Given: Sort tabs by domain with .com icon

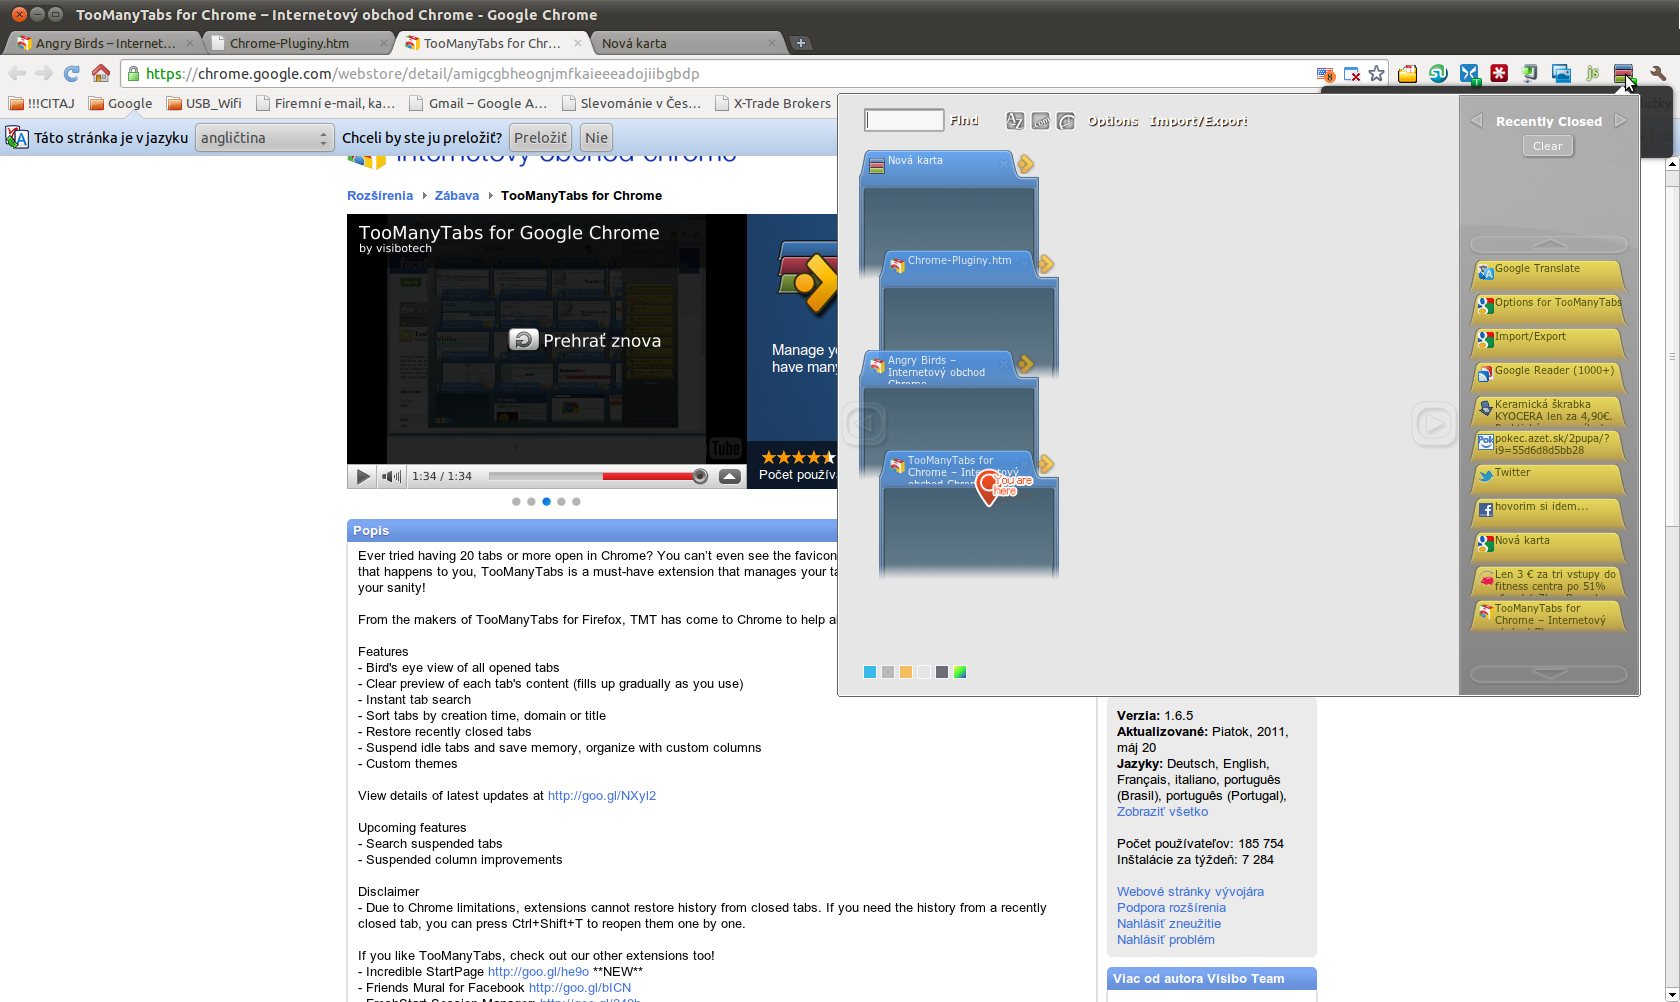Looking at the screenshot, I should [x=1041, y=121].
